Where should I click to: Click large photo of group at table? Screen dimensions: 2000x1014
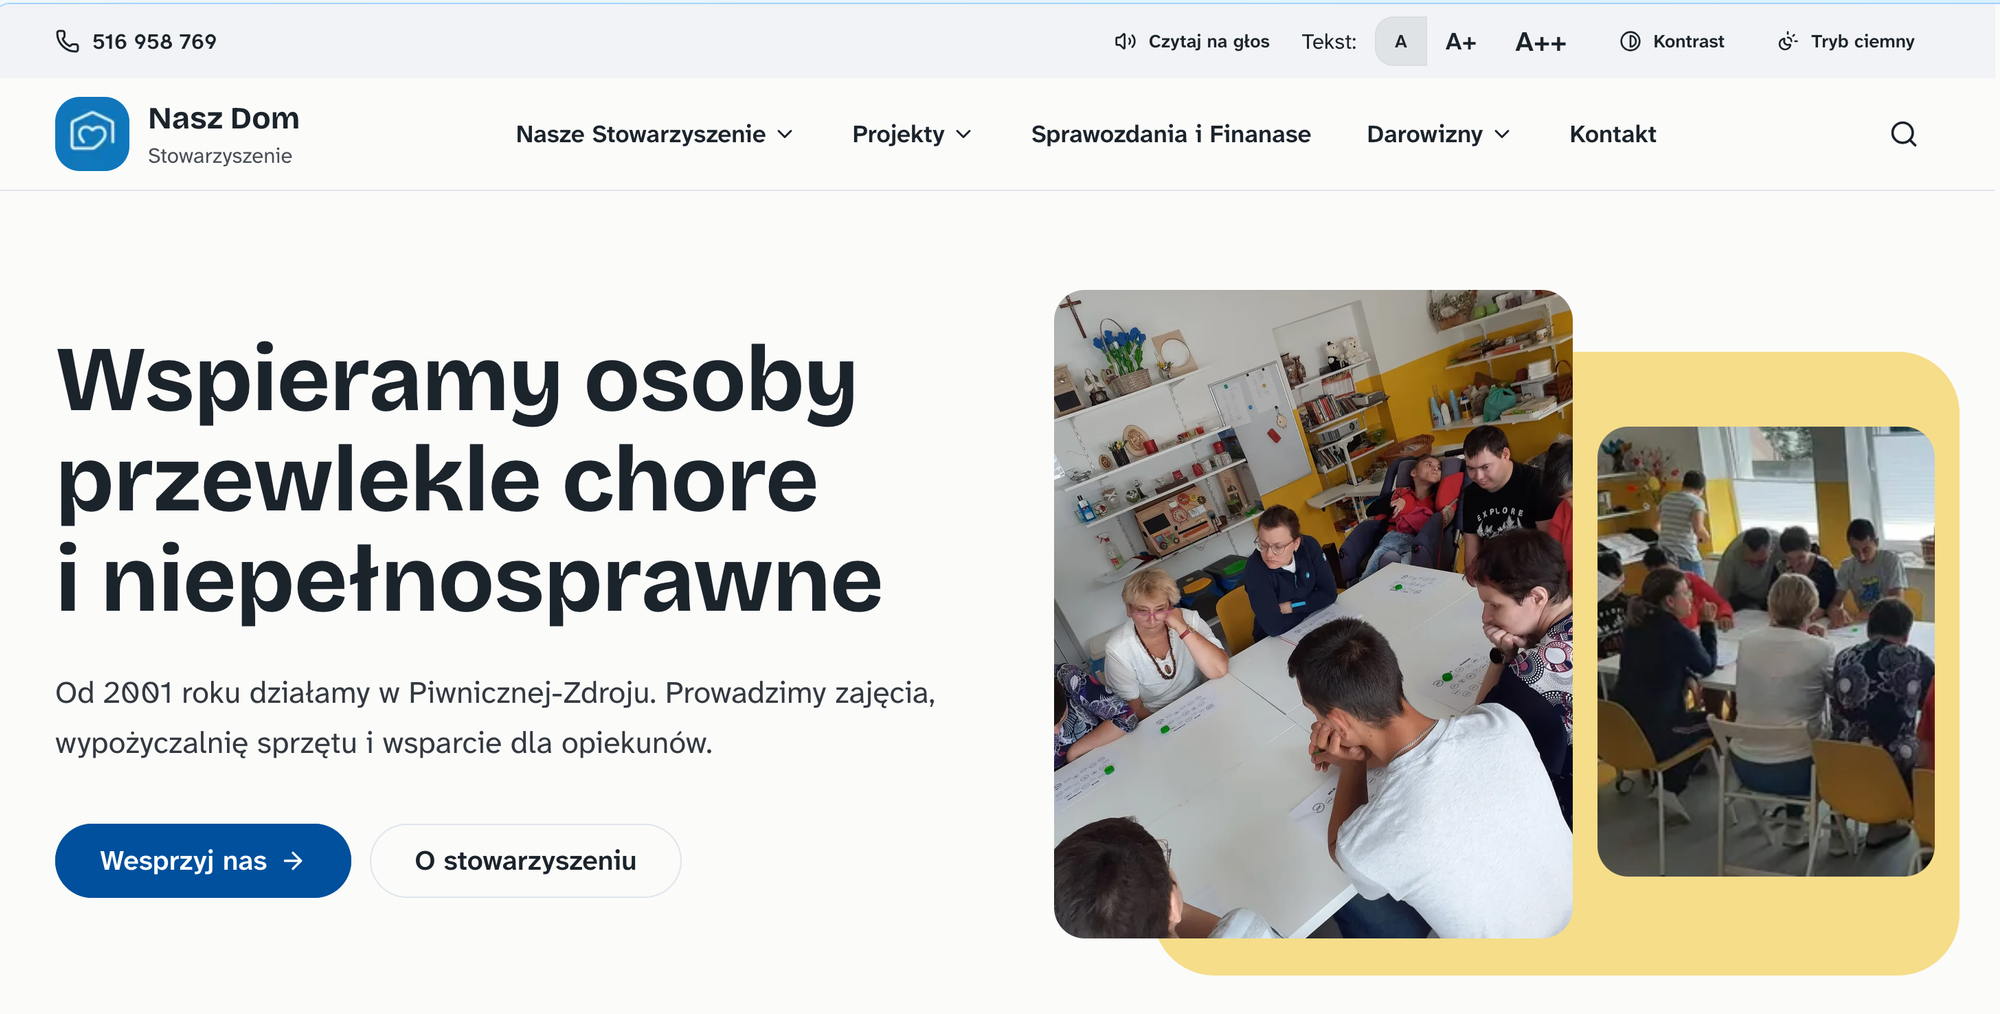(x=1313, y=614)
